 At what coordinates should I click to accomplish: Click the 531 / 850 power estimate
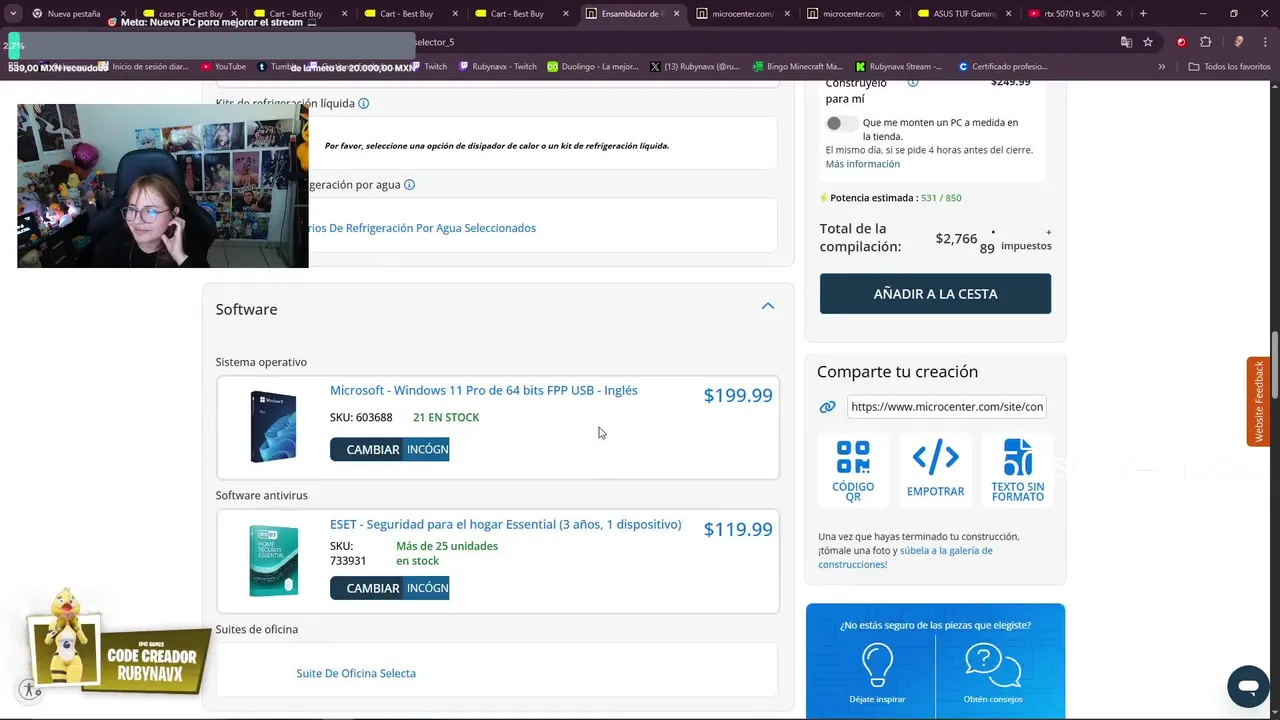click(941, 198)
